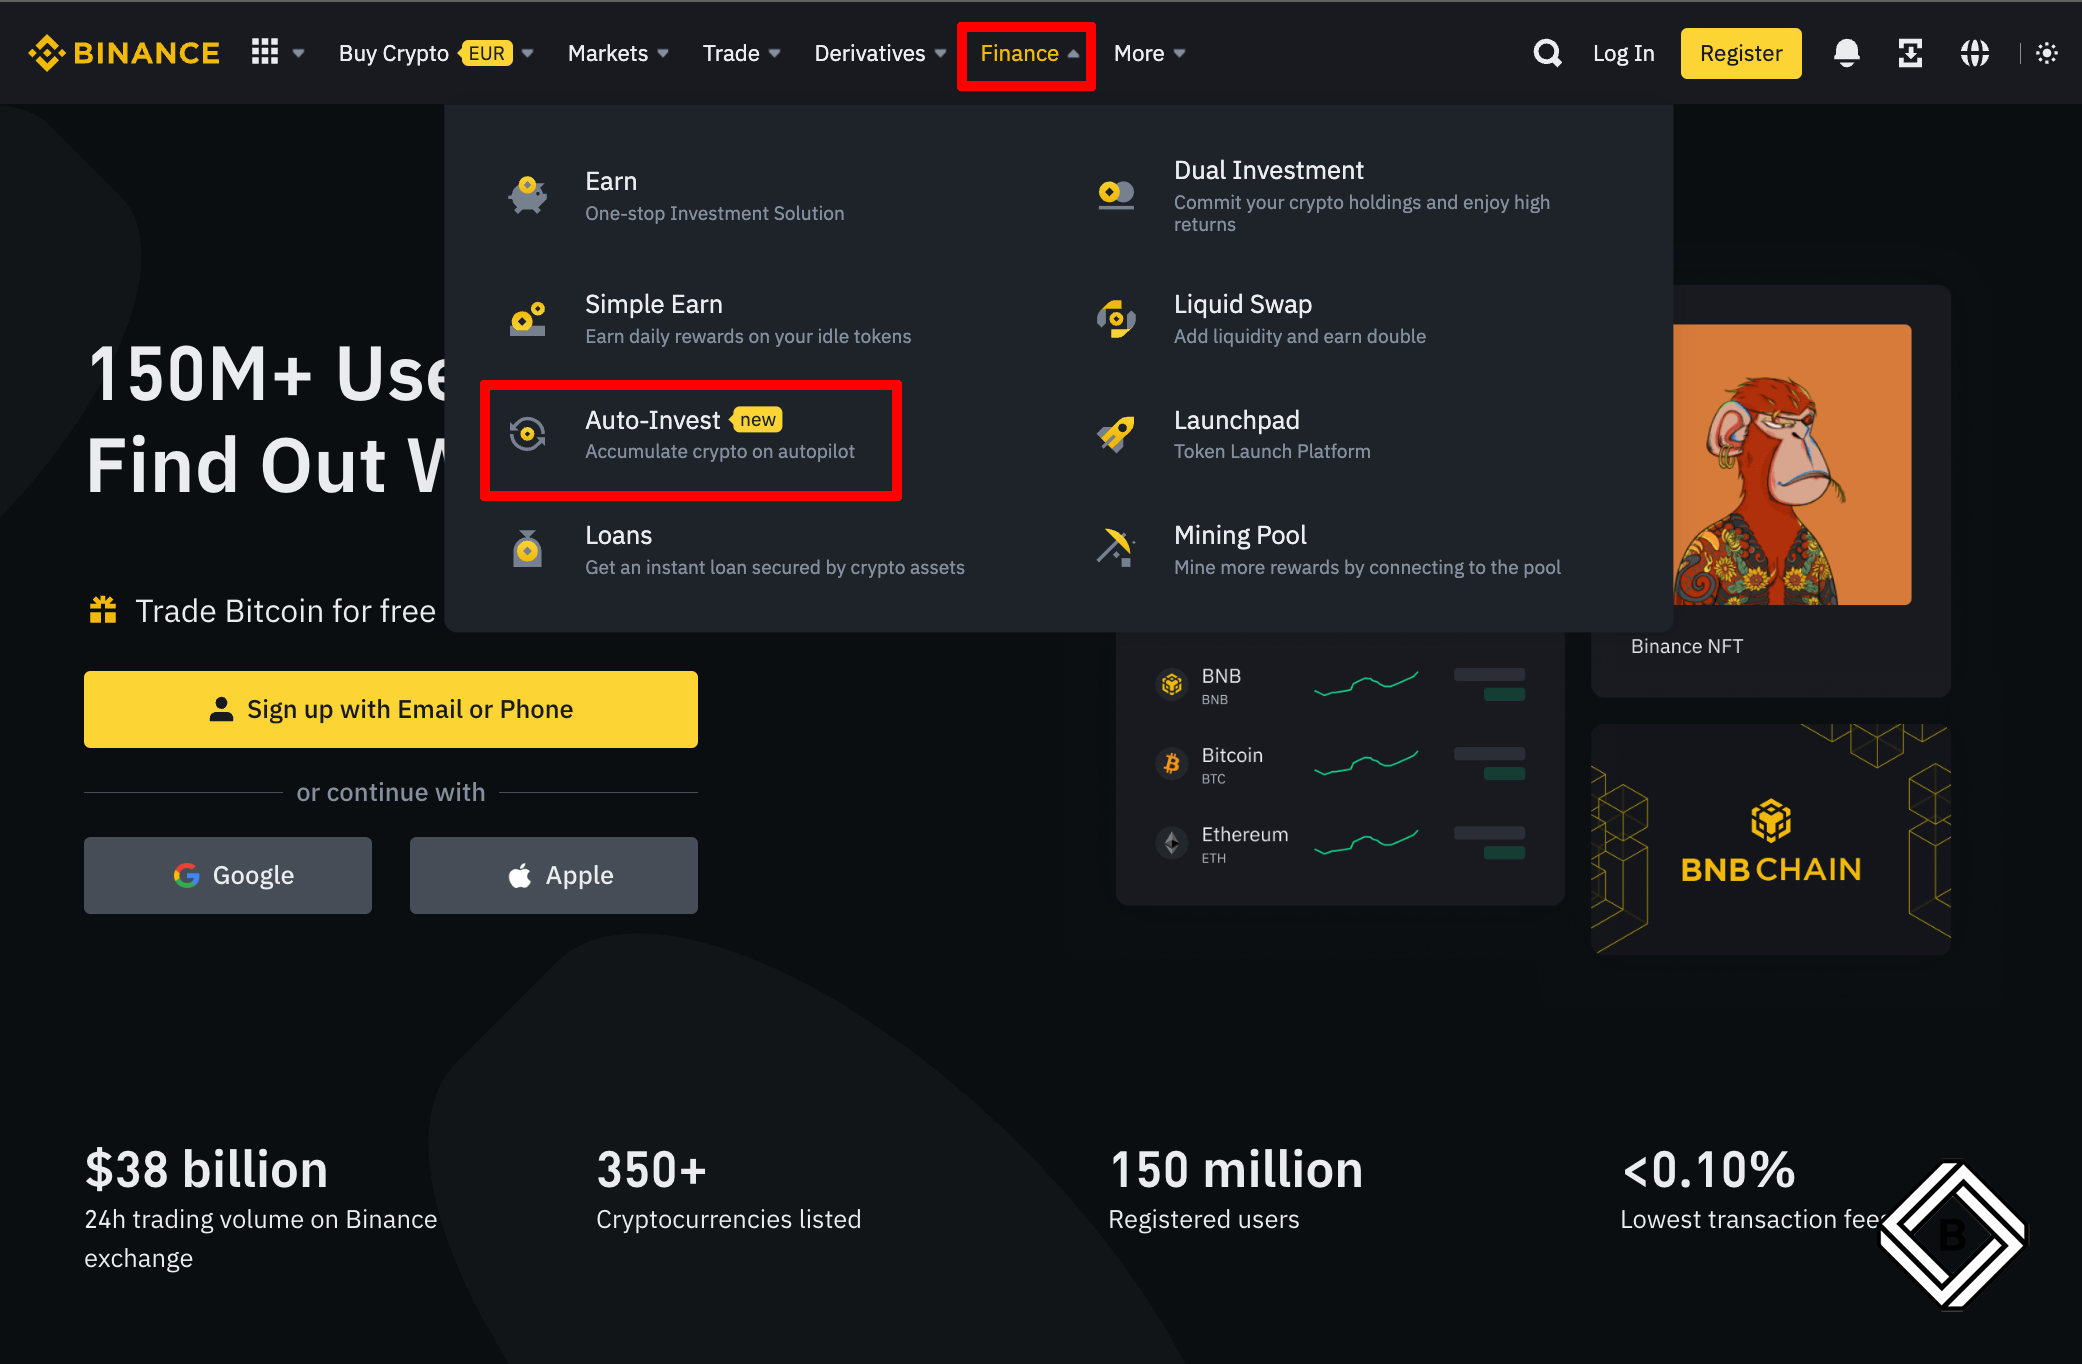The height and width of the screenshot is (1364, 2082).
Task: Click the Binance logo
Action: (x=124, y=53)
